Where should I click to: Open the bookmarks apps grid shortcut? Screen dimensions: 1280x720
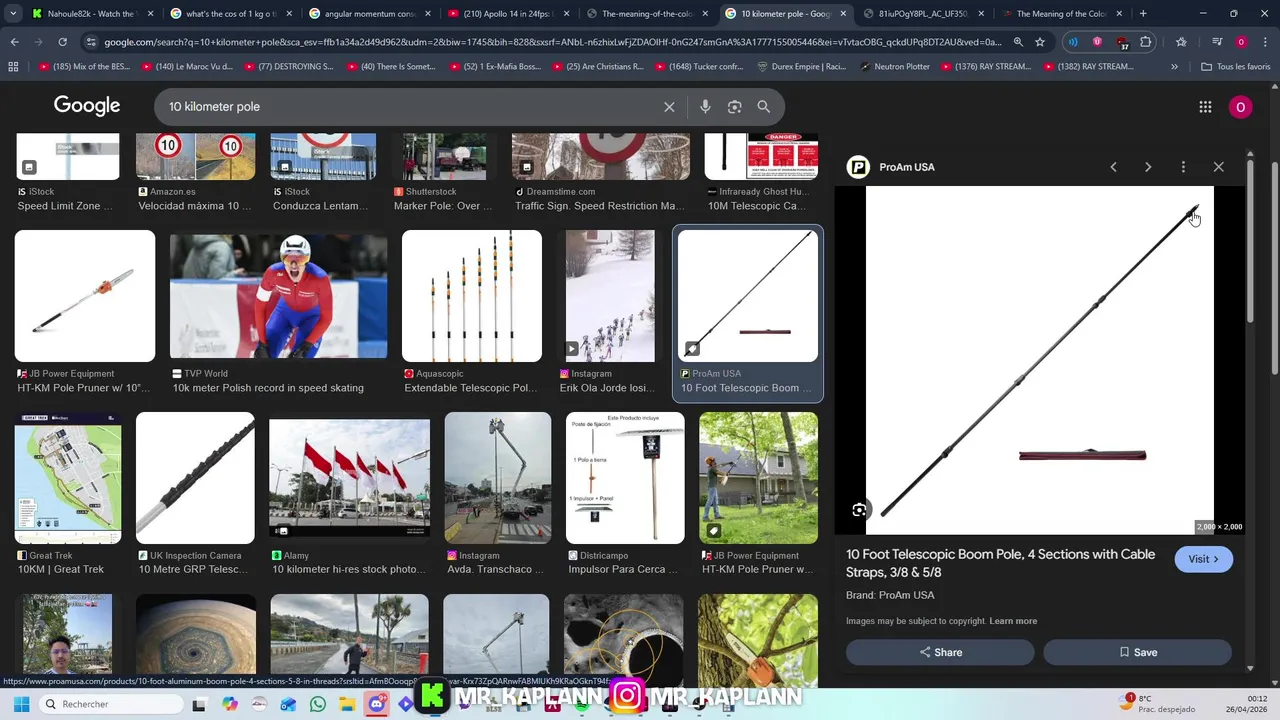tap(13, 66)
